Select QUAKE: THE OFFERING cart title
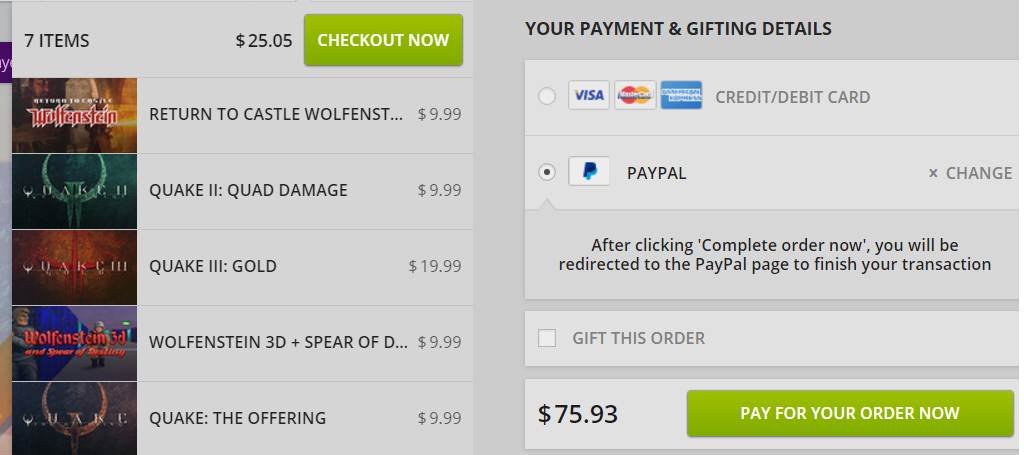The height and width of the screenshot is (455, 1024). point(238,418)
